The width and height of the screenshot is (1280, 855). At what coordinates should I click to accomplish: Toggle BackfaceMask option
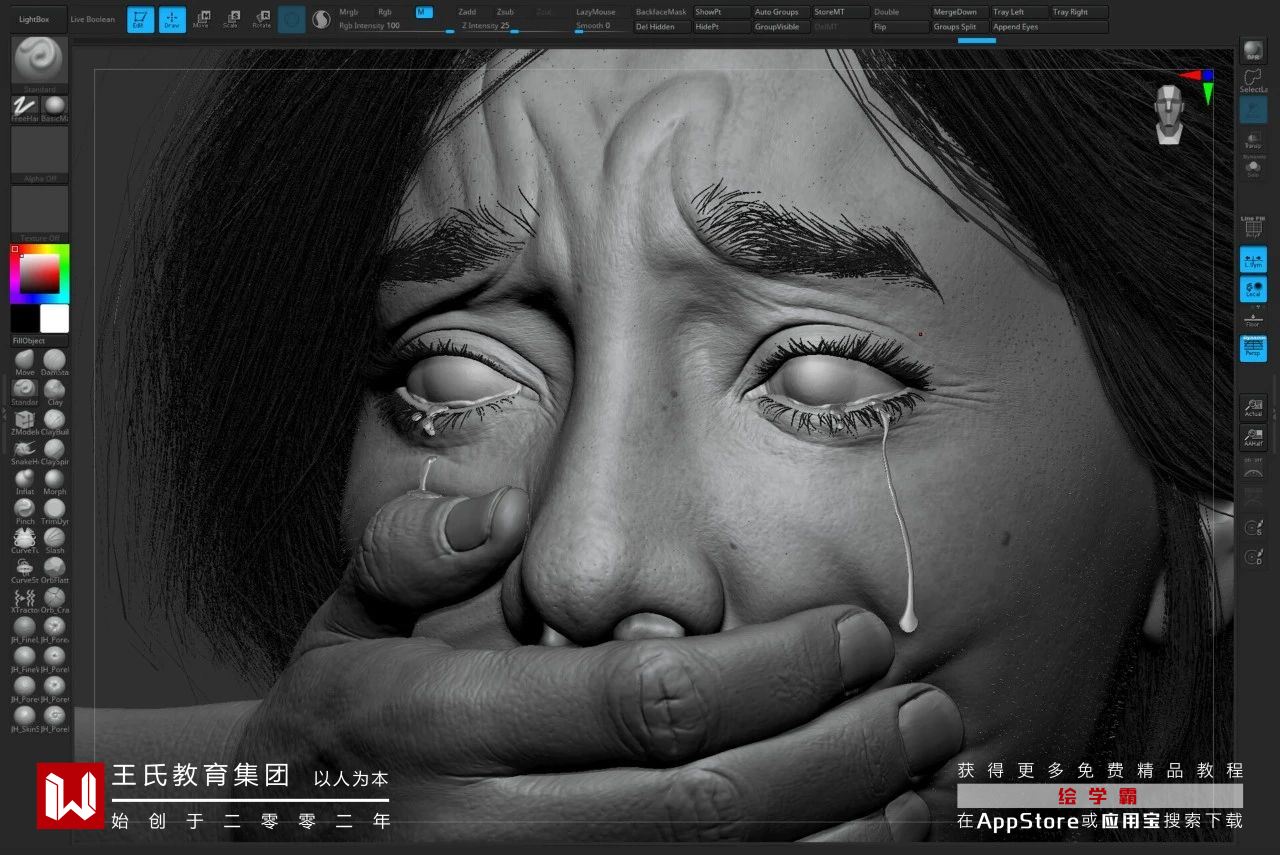(661, 12)
